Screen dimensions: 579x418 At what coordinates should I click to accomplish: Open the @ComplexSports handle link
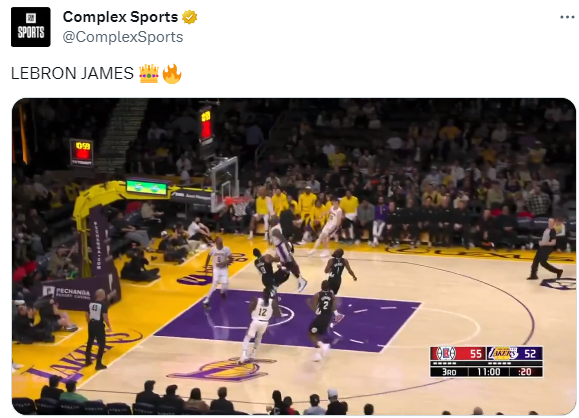123,37
